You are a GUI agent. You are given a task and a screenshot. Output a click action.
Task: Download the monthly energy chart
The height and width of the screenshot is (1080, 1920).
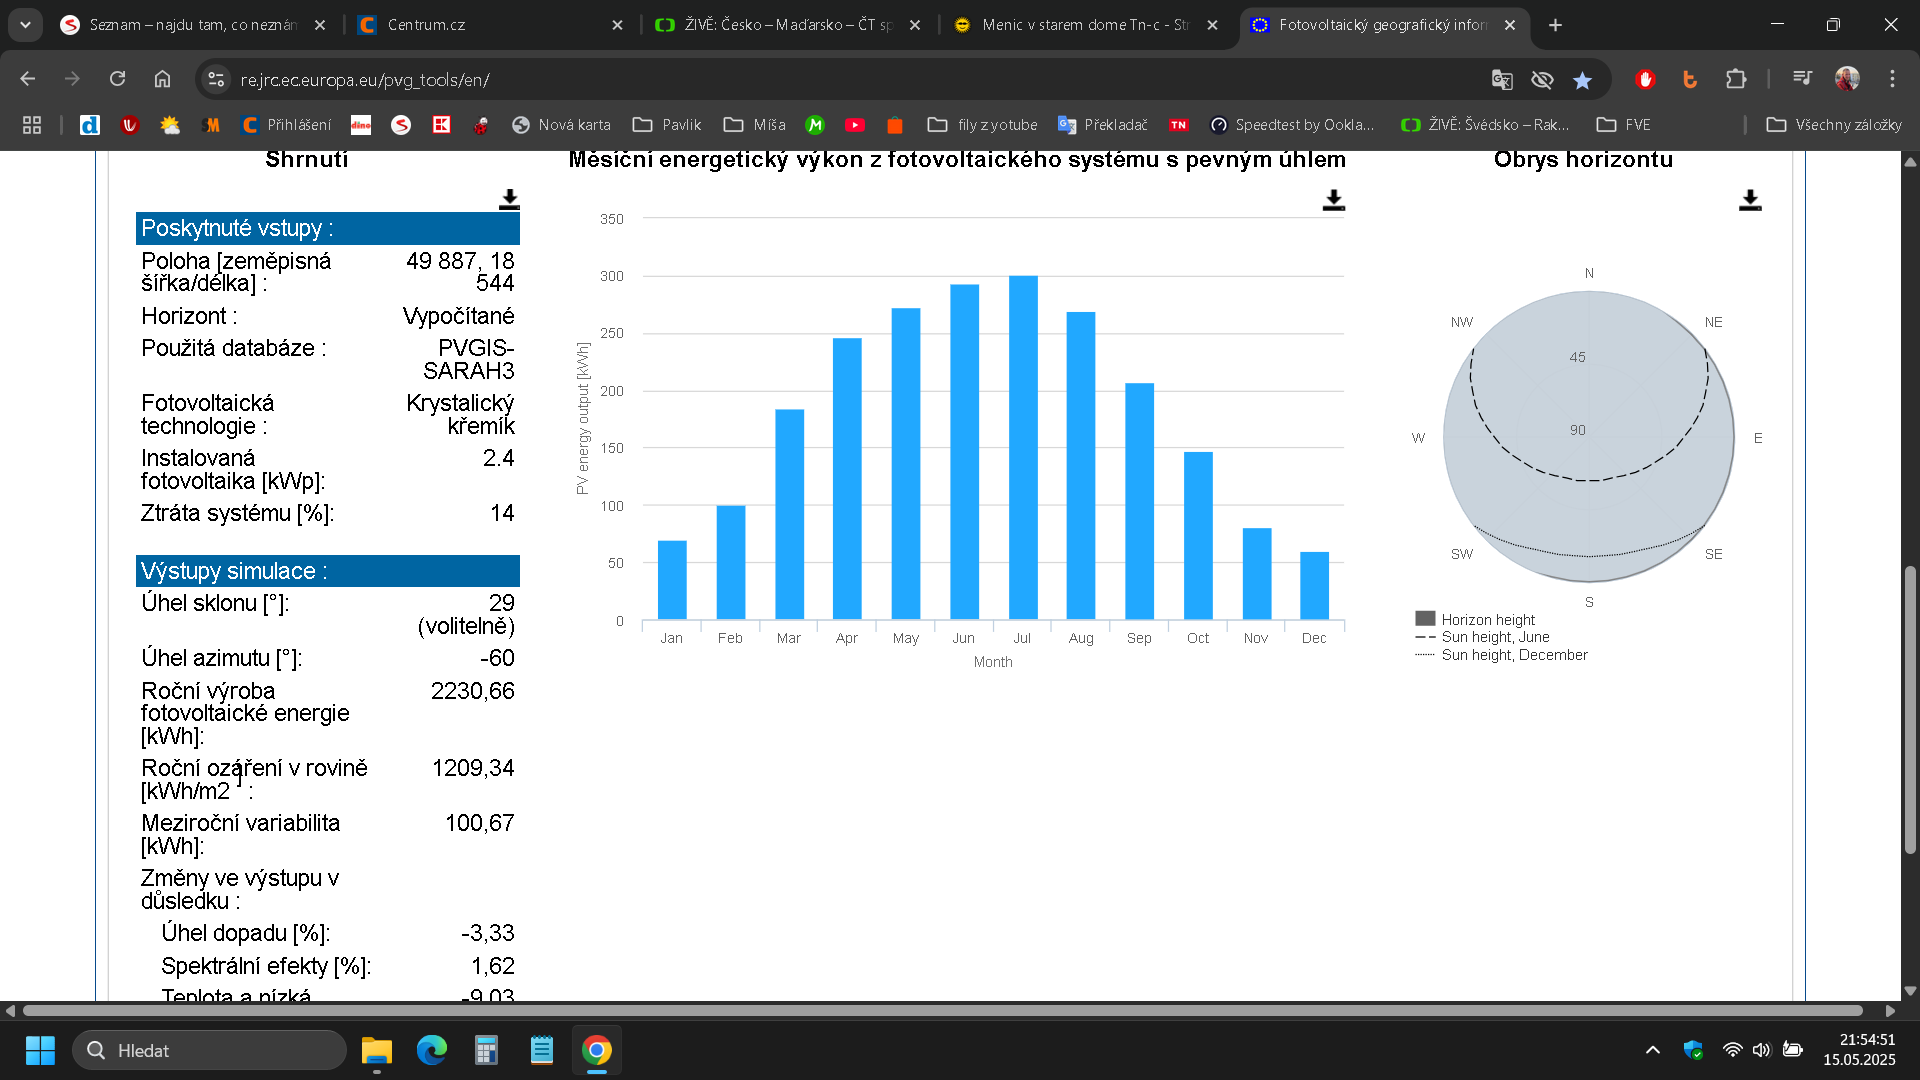[x=1333, y=201]
